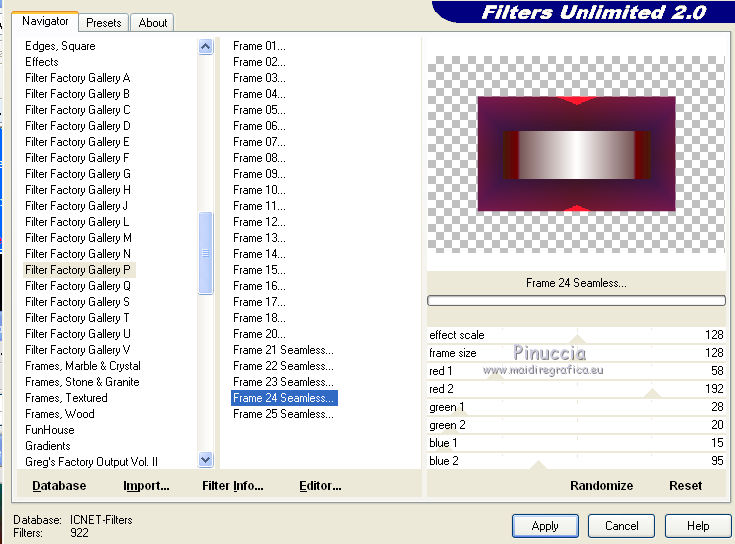Image resolution: width=735 pixels, height=544 pixels.
Task: Select Filter Factory Gallery V
Action: 78,350
